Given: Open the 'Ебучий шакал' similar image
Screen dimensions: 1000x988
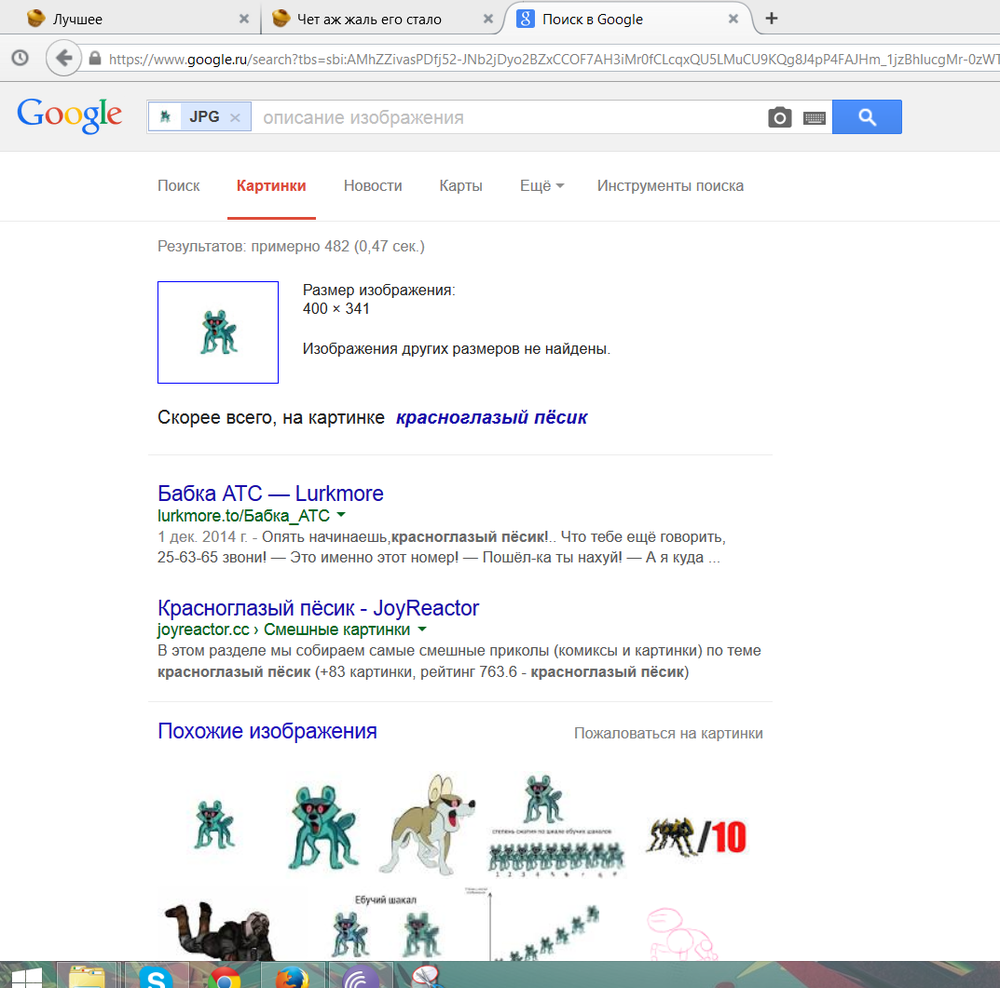Looking at the screenshot, I should click(x=386, y=926).
